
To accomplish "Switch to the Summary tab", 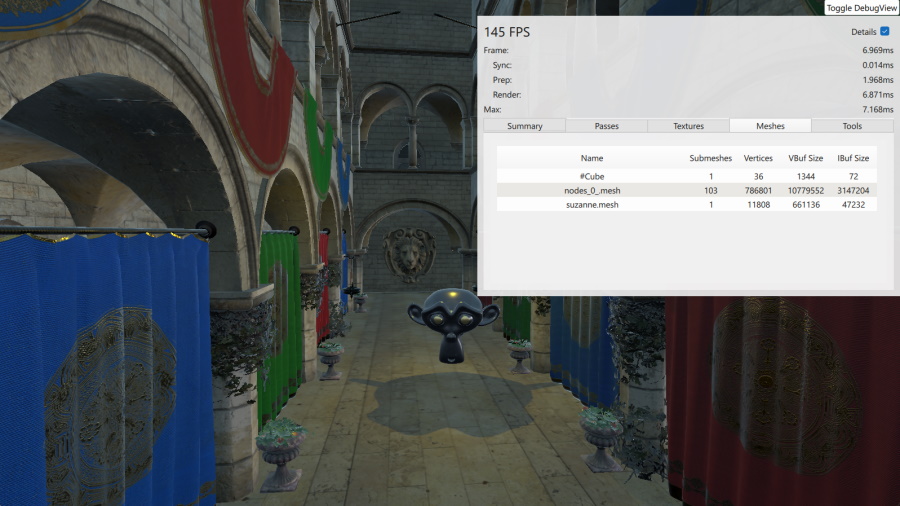I will pos(524,126).
